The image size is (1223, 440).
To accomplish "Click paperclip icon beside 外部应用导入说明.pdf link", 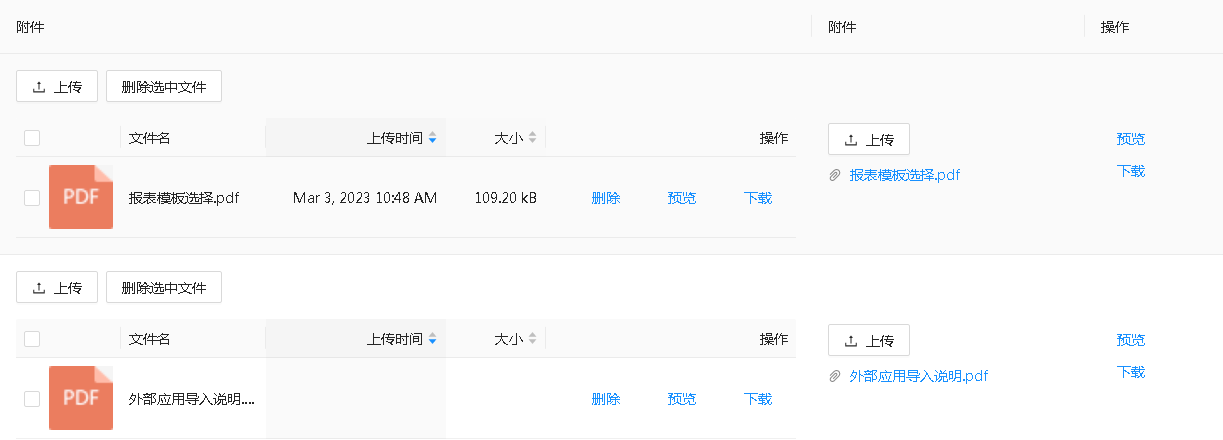I will click(x=835, y=377).
